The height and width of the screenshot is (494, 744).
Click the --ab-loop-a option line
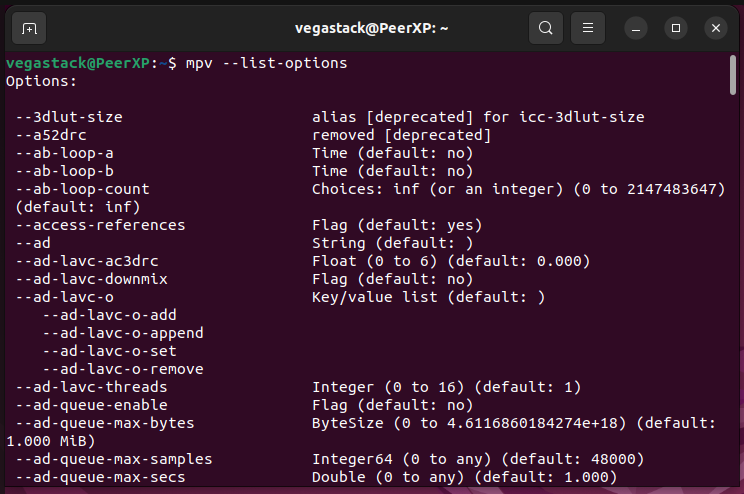pos(65,153)
